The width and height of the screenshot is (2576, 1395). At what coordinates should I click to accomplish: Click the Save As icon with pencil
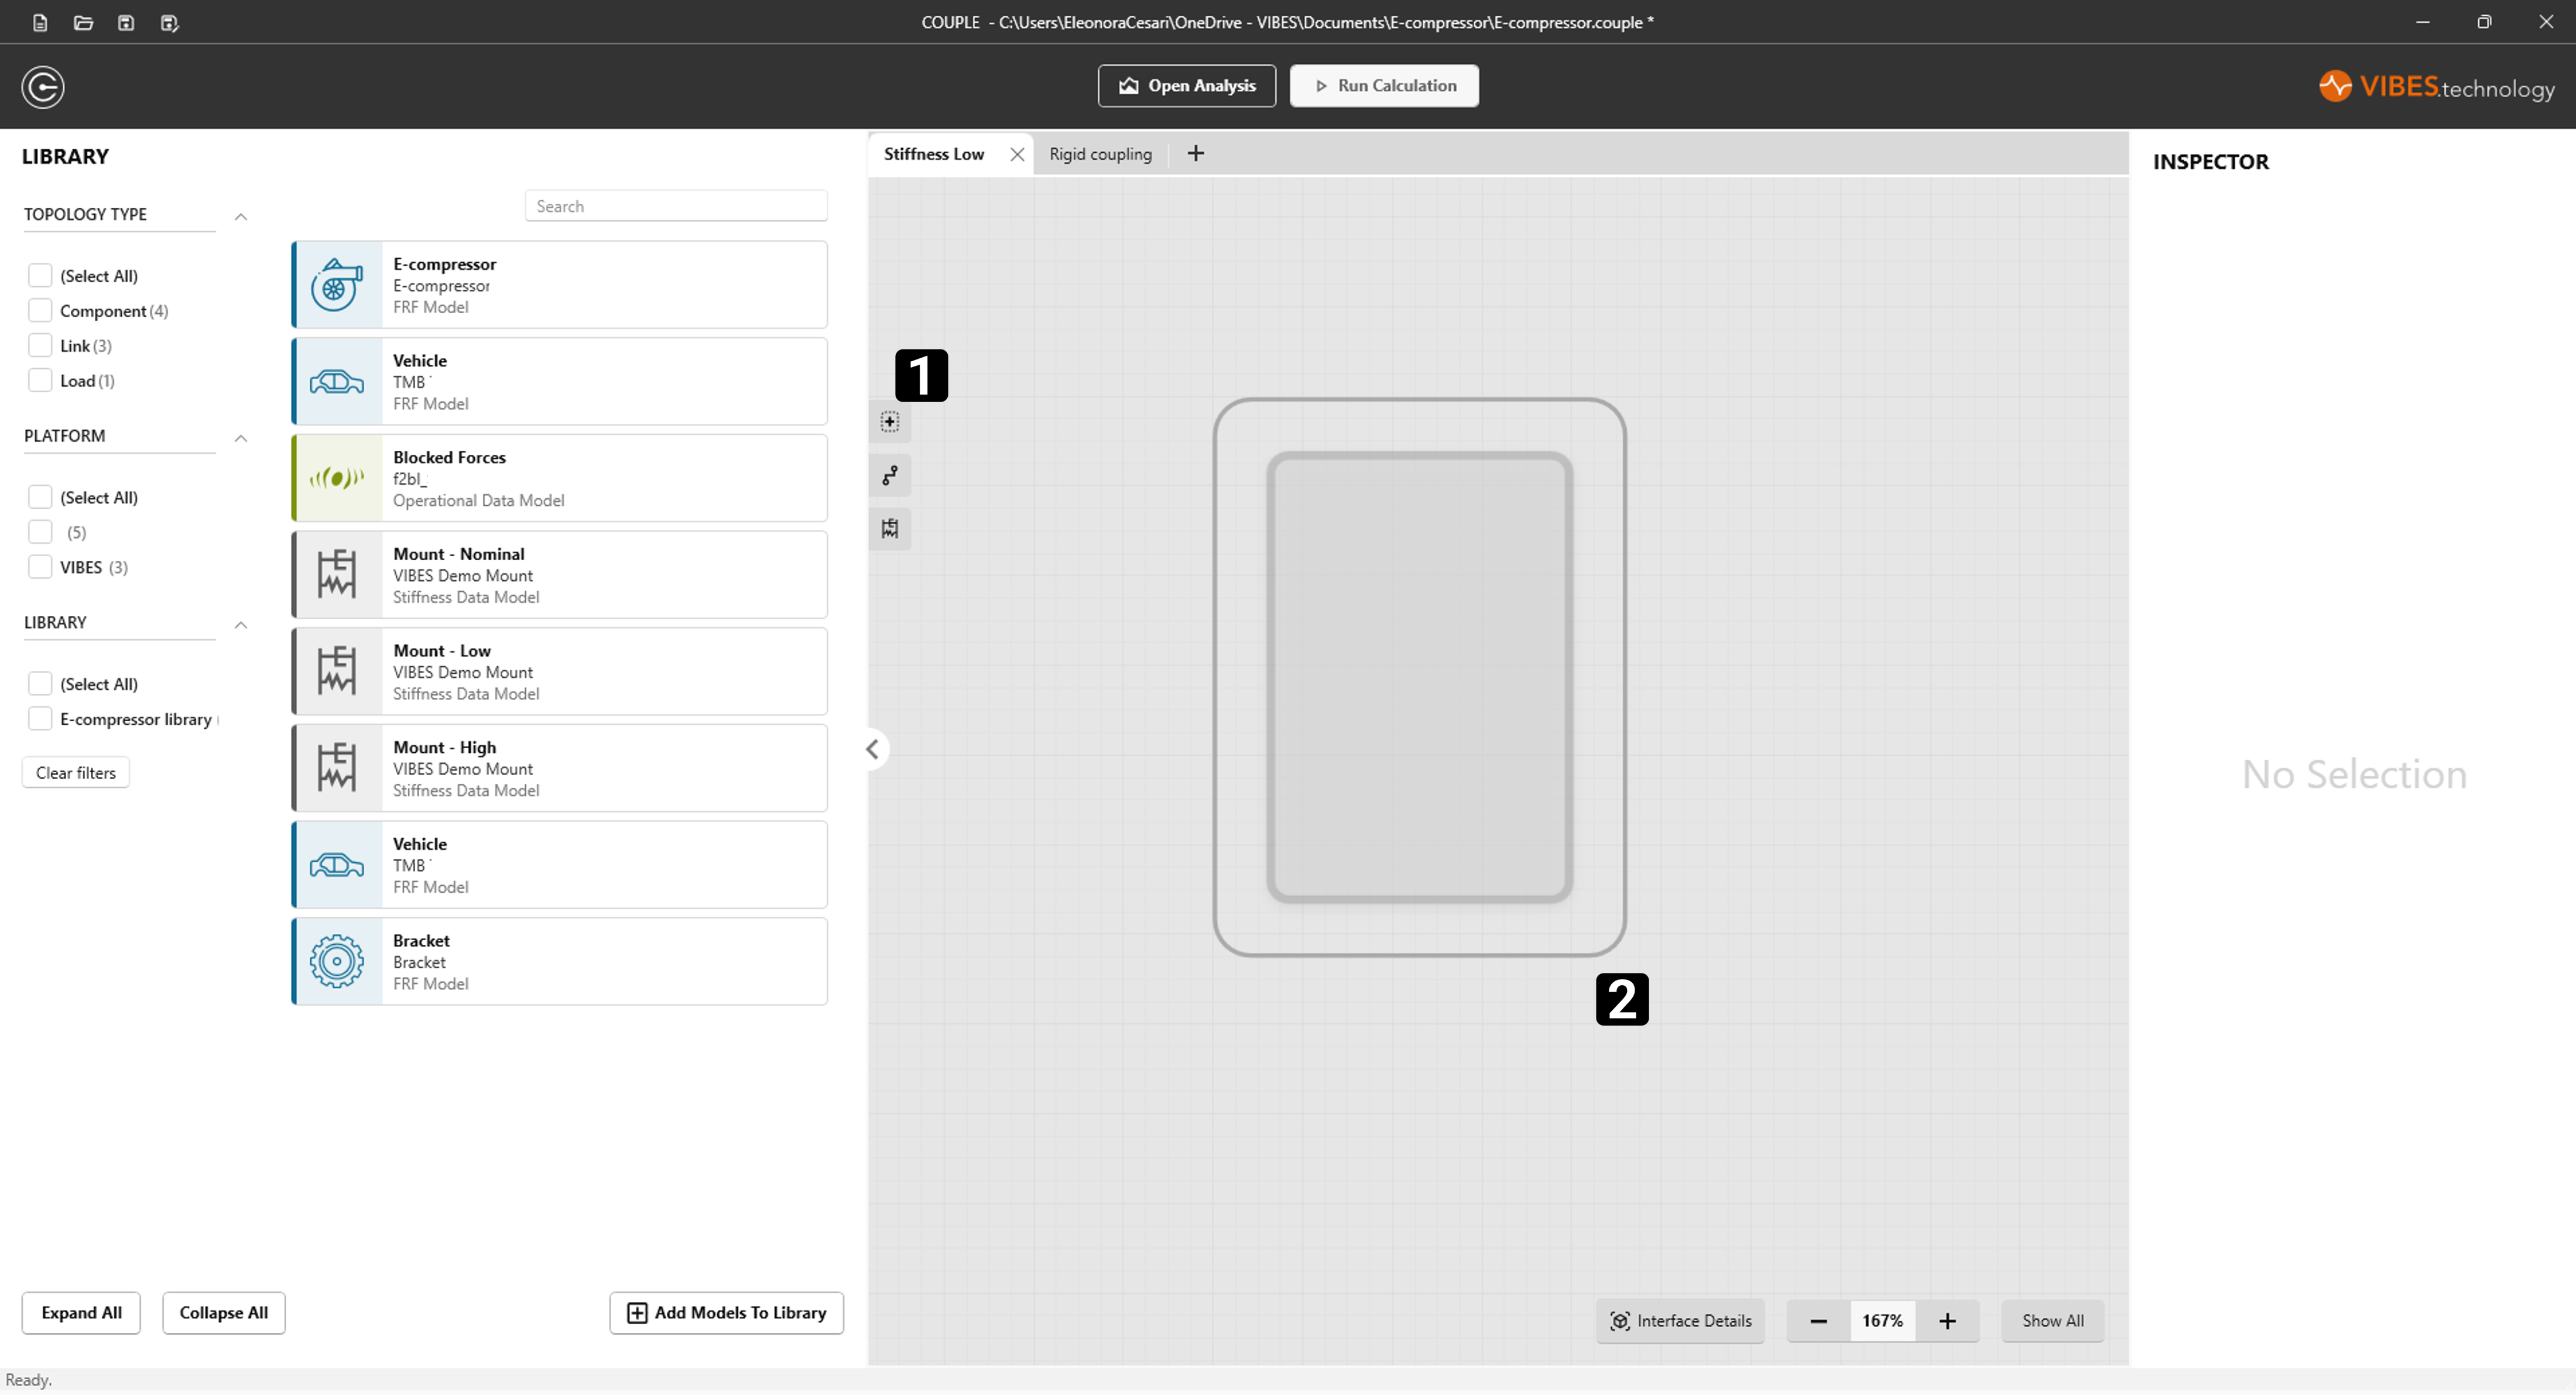coord(169,22)
